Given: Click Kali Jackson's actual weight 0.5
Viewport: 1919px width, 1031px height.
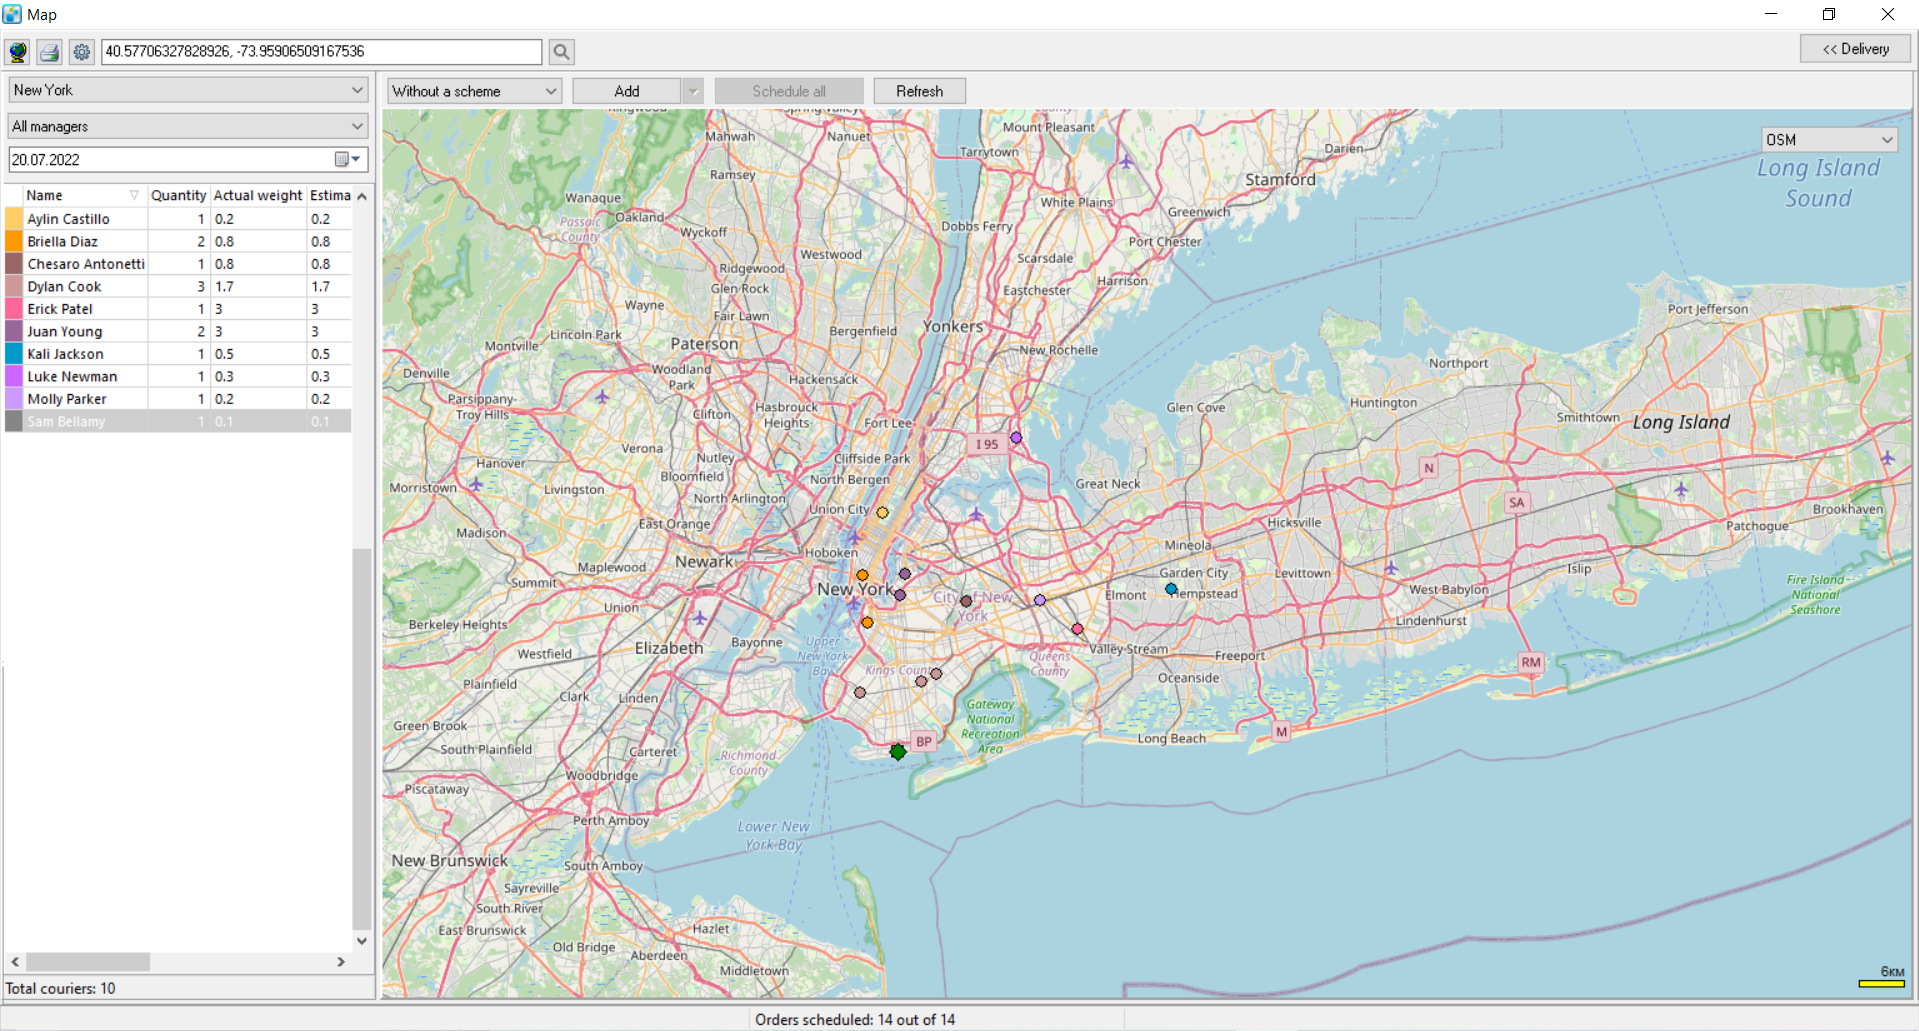Looking at the screenshot, I should 224,354.
